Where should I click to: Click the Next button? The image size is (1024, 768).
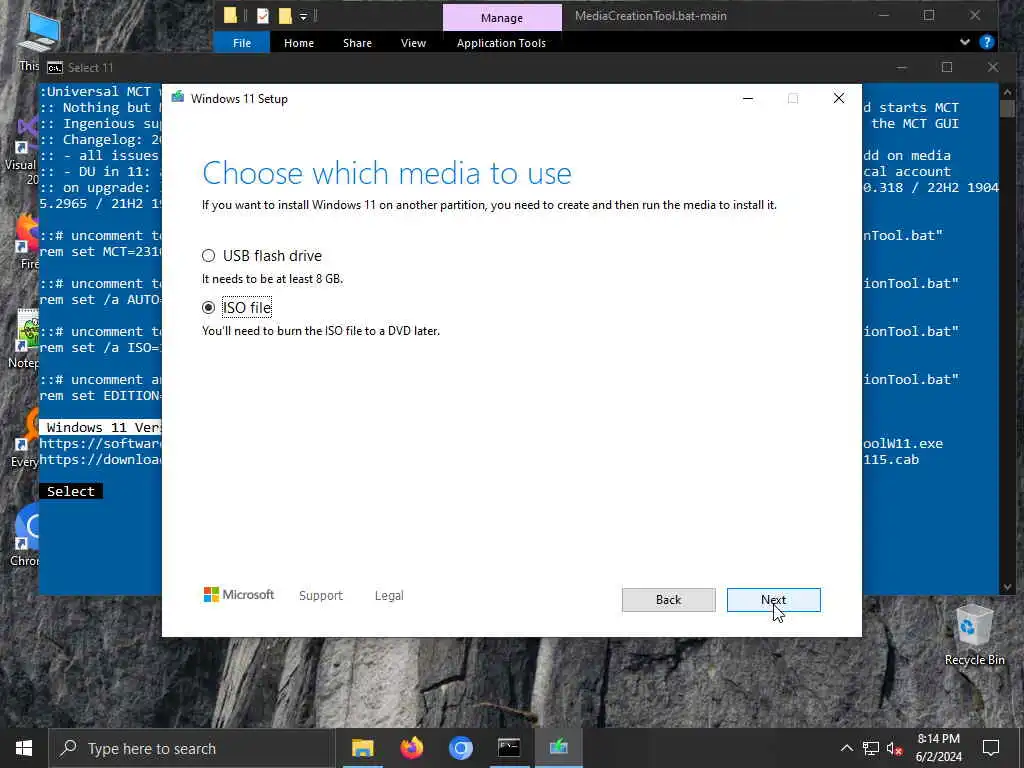pos(773,600)
